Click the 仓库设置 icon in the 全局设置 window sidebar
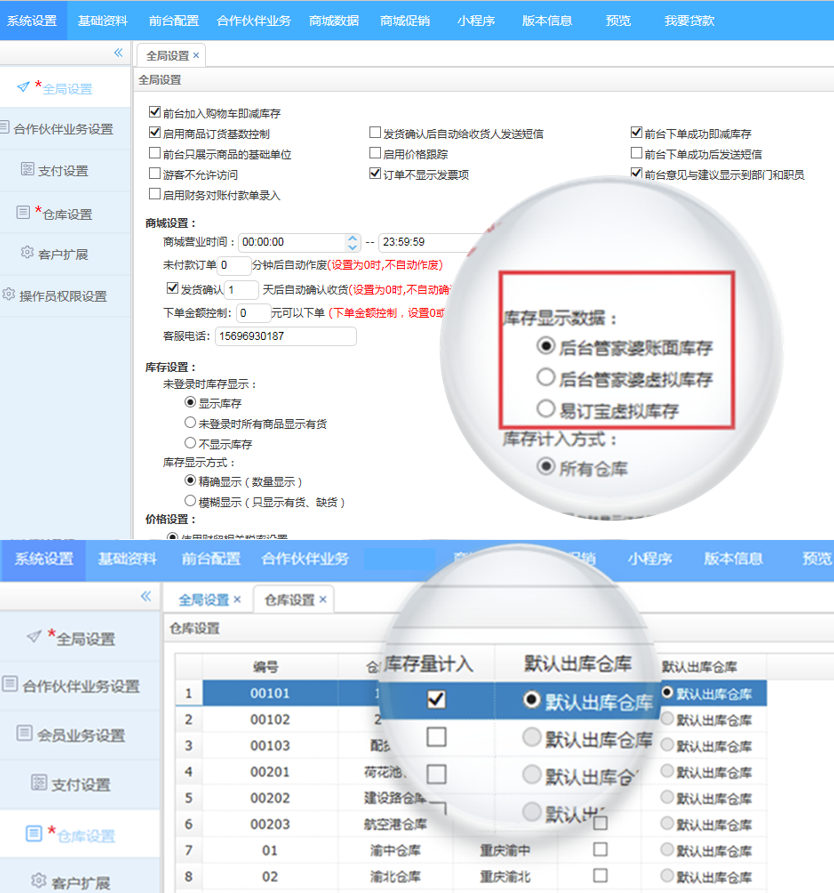This screenshot has width=834, height=893. [23, 212]
